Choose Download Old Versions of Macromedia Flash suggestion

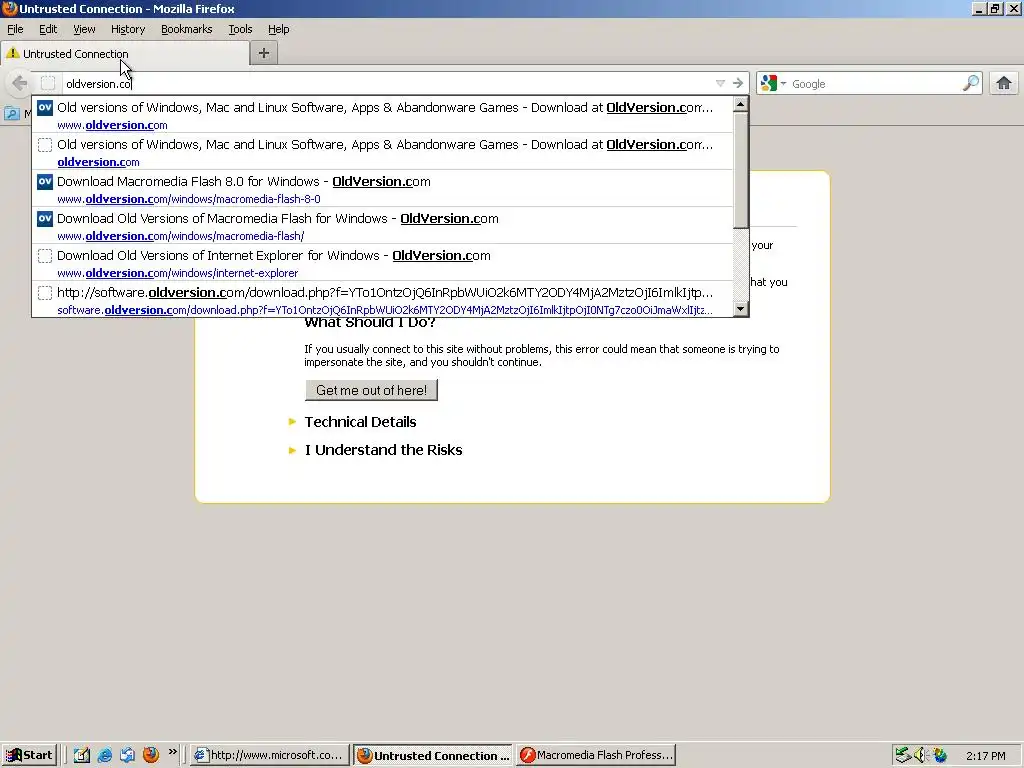point(383,226)
